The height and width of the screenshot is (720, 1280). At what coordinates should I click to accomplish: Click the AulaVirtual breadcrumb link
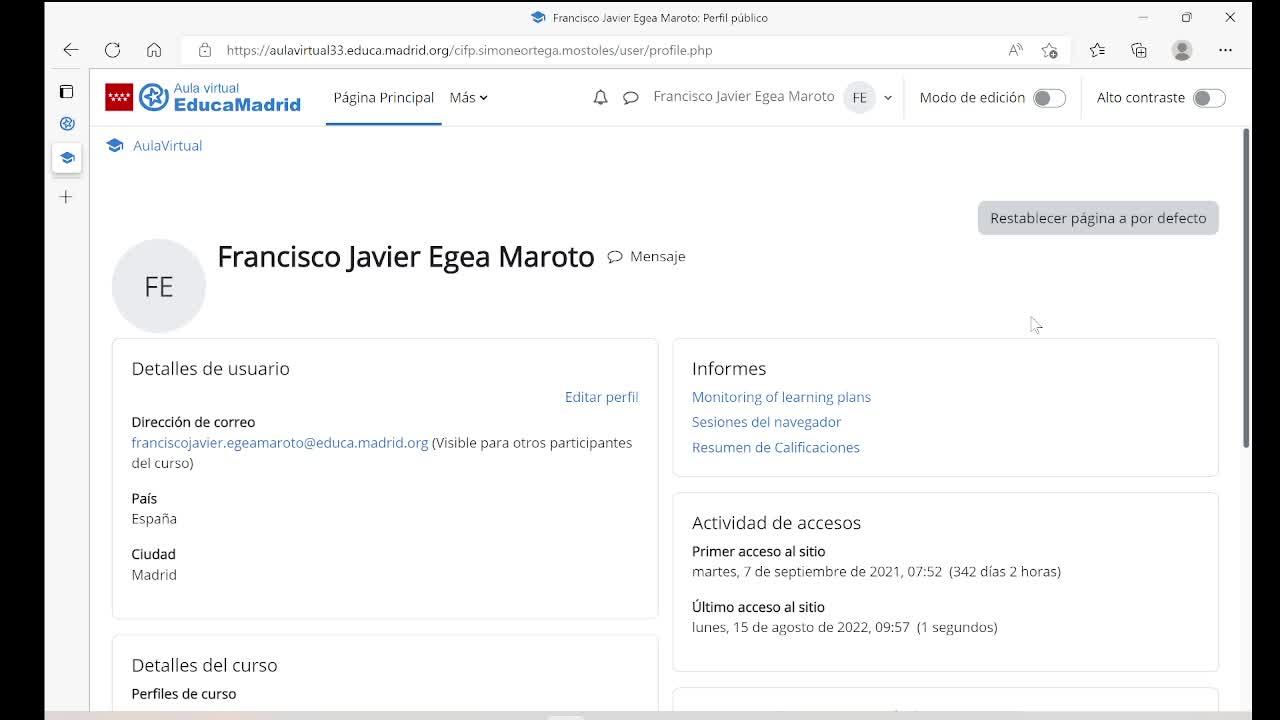point(167,146)
